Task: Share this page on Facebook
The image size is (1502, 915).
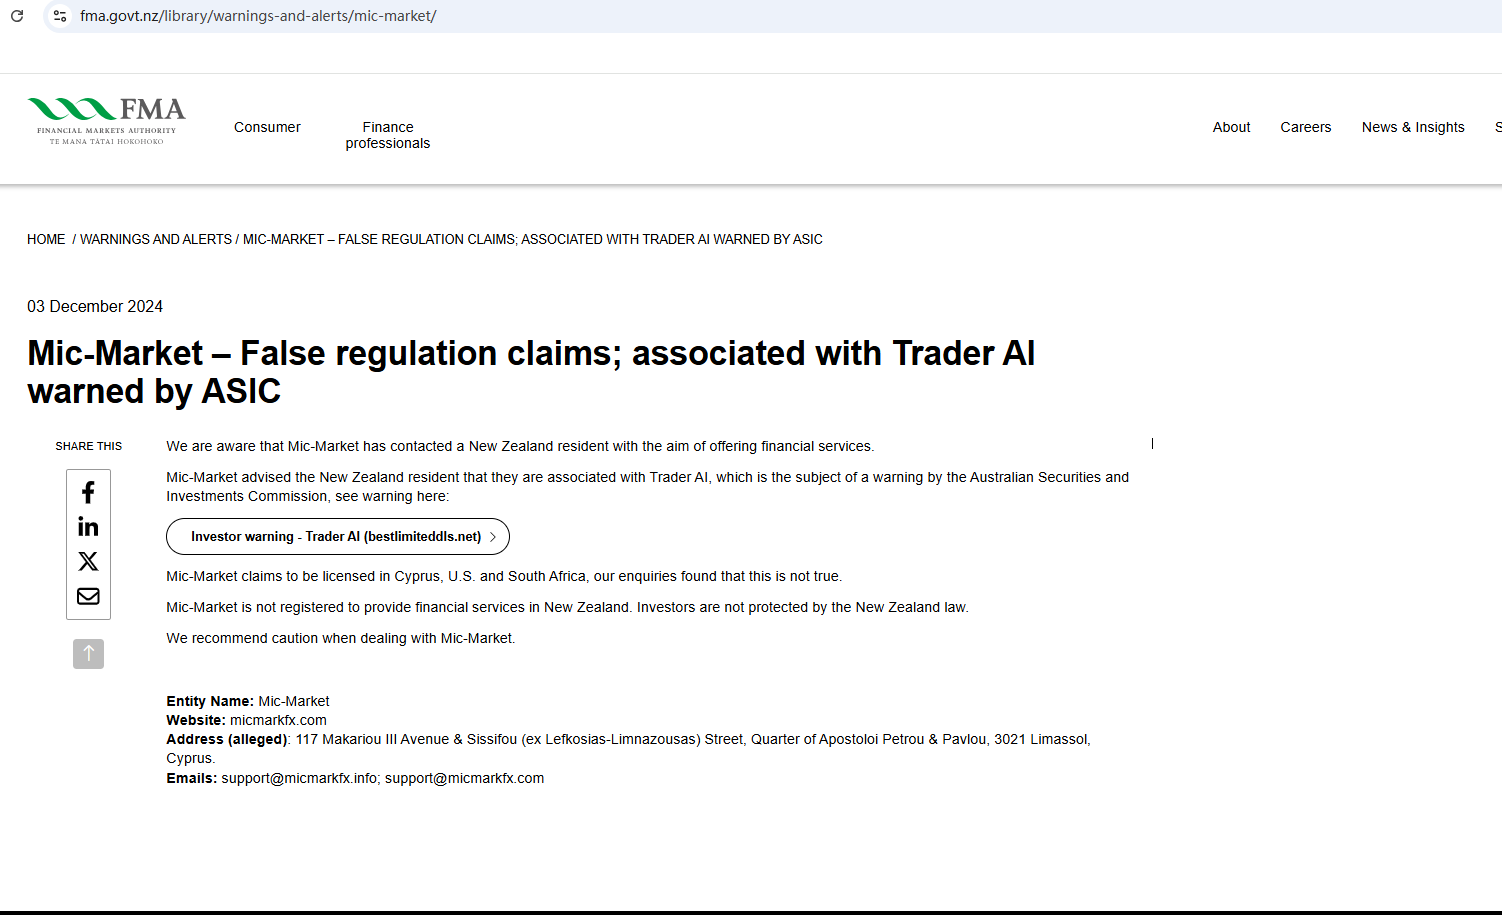Action: coord(88,493)
